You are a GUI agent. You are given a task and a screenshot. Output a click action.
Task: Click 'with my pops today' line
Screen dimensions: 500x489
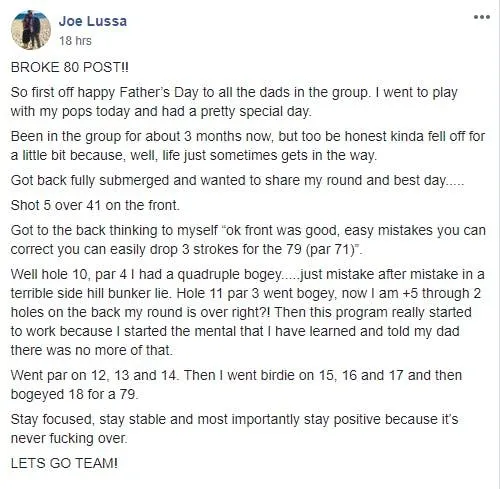tap(161, 111)
